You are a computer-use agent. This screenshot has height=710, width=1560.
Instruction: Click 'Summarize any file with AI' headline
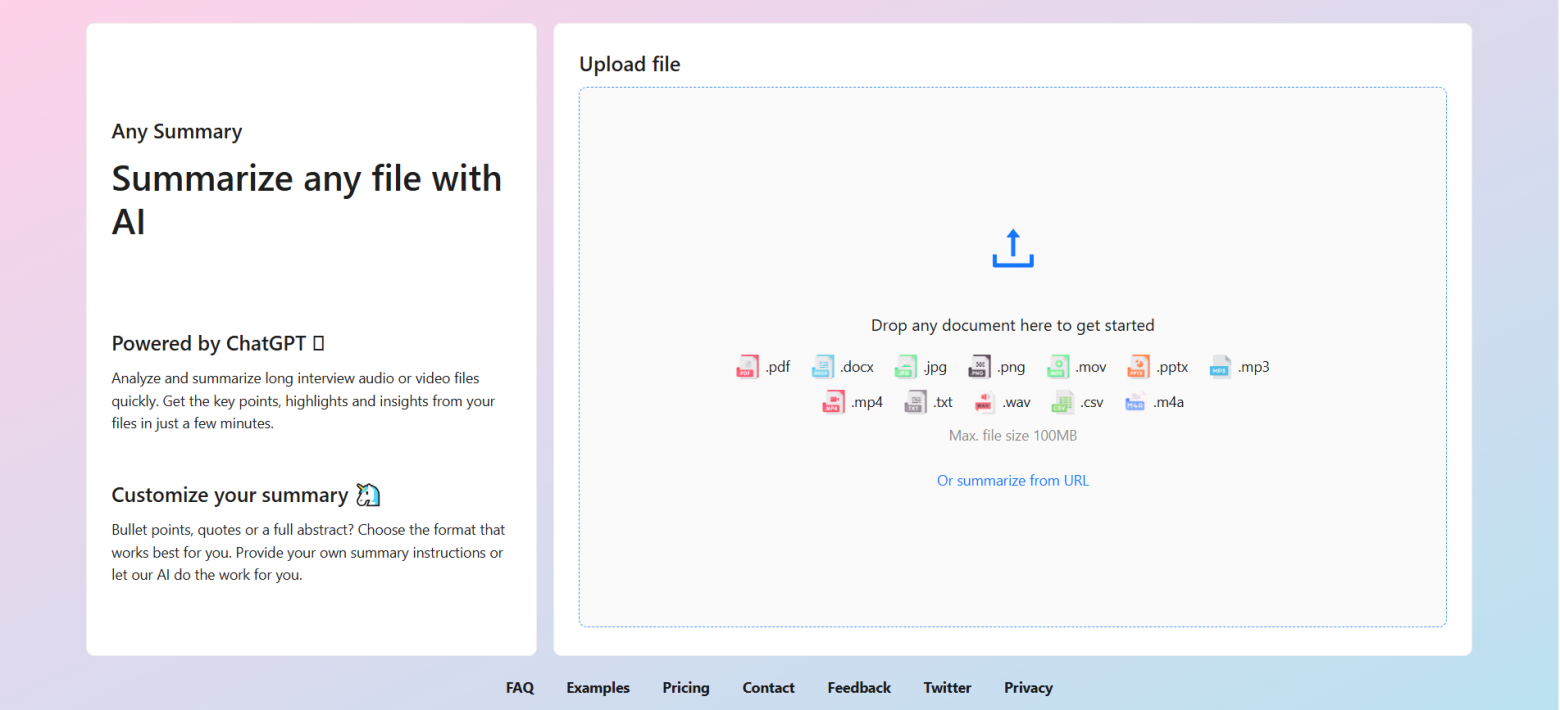click(307, 199)
